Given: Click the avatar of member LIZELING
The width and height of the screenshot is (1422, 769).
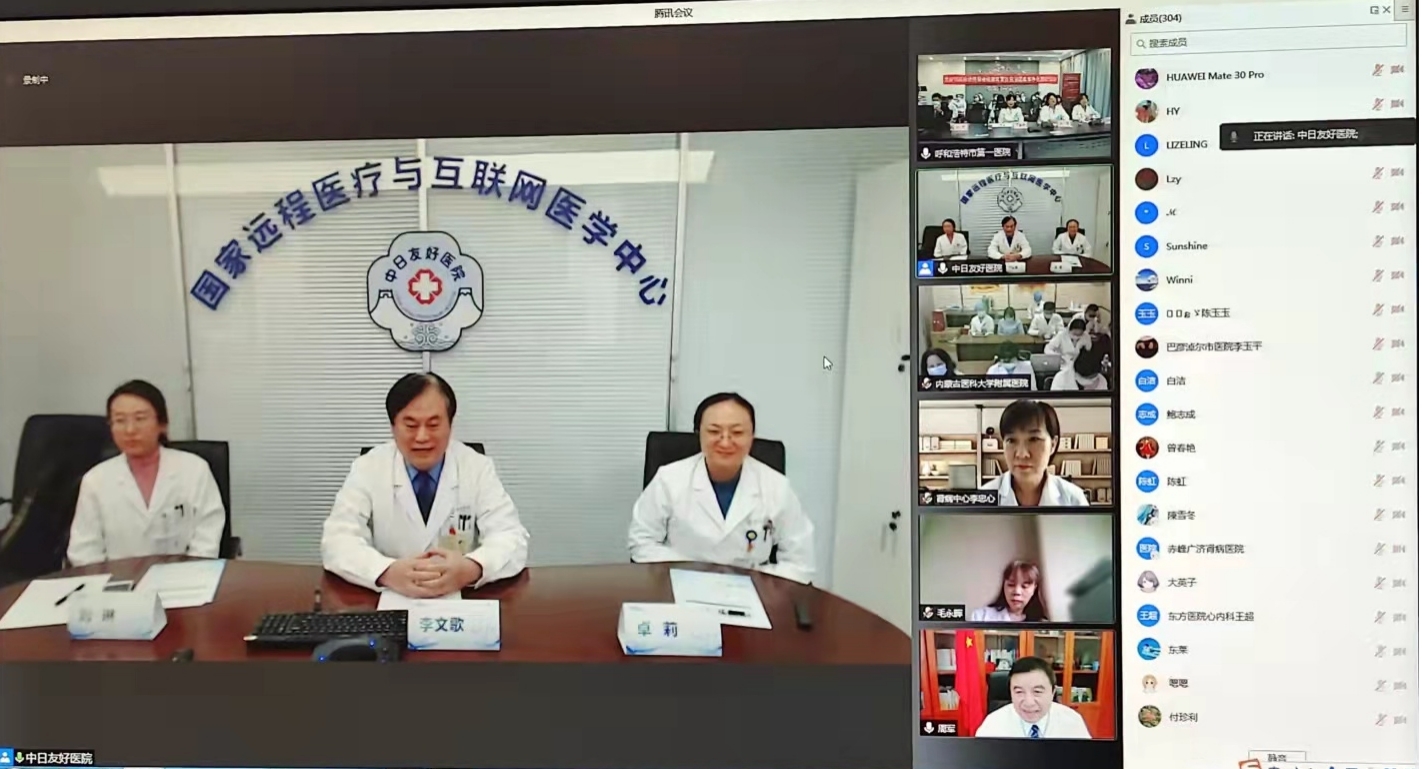Looking at the screenshot, I should coord(1147,145).
